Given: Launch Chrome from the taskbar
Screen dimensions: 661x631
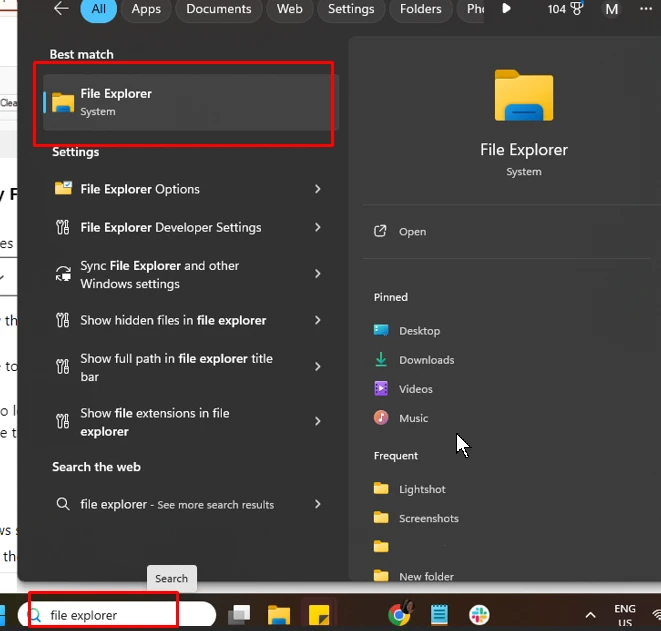Looking at the screenshot, I should (x=400, y=614).
